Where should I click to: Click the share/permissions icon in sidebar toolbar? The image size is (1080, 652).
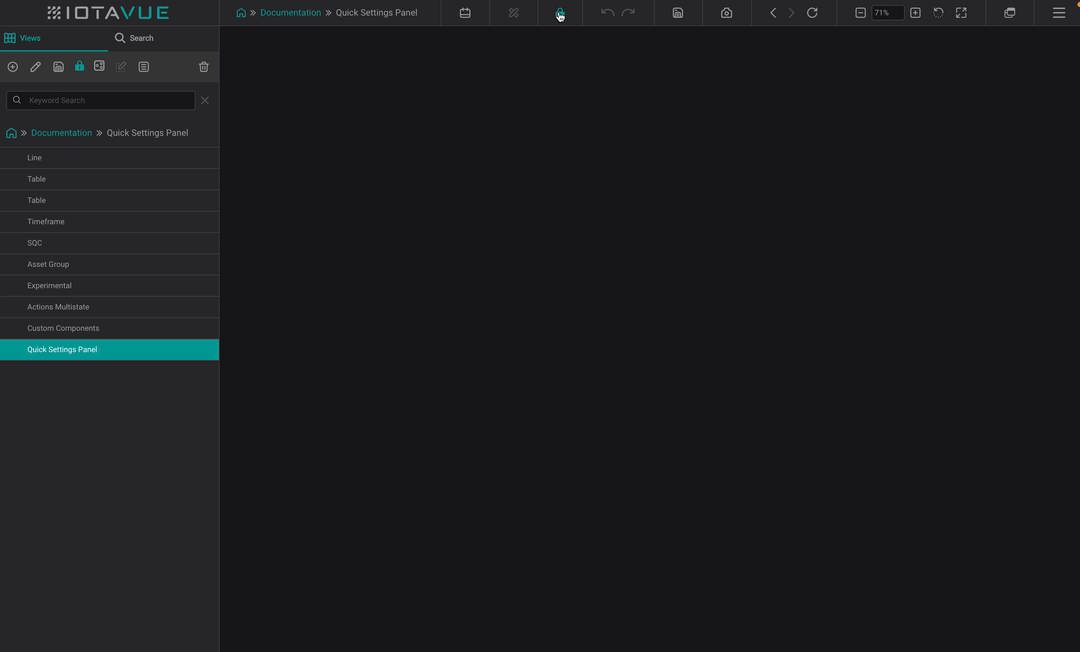click(99, 66)
